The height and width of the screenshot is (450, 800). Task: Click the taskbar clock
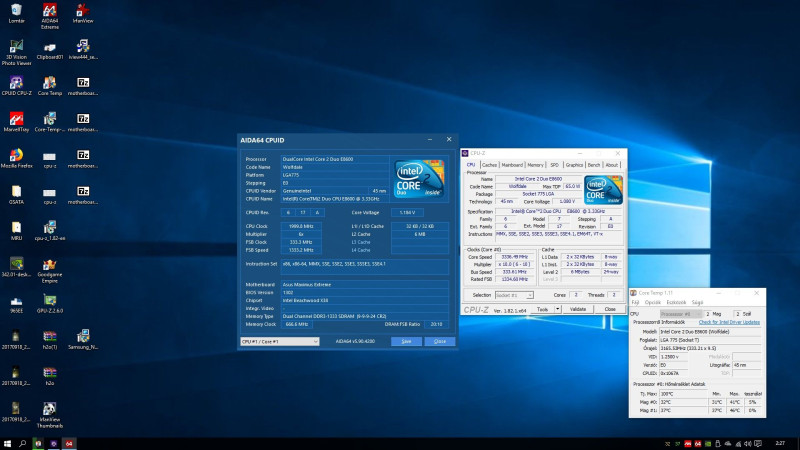click(x=780, y=443)
